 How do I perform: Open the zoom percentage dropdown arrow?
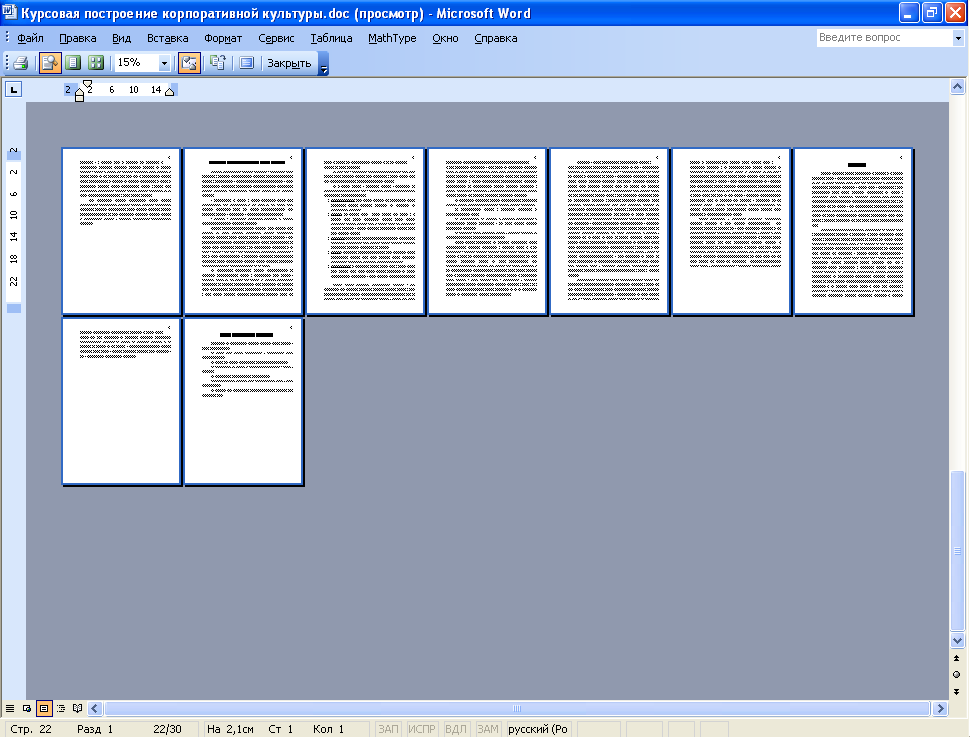(x=164, y=62)
